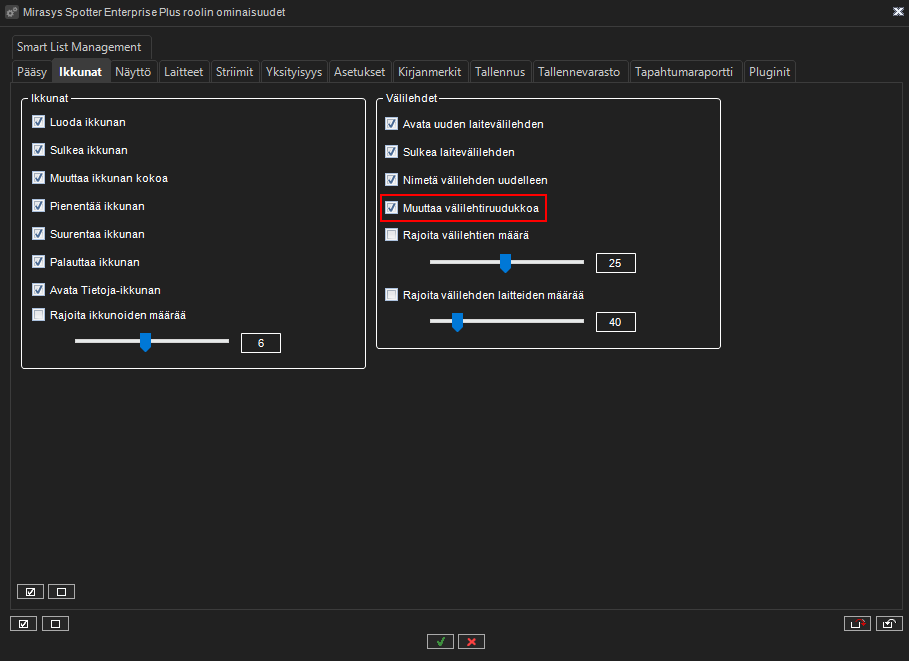Toggle Muuttaa välilehtiruudukkoa checkbox

pos(392,208)
